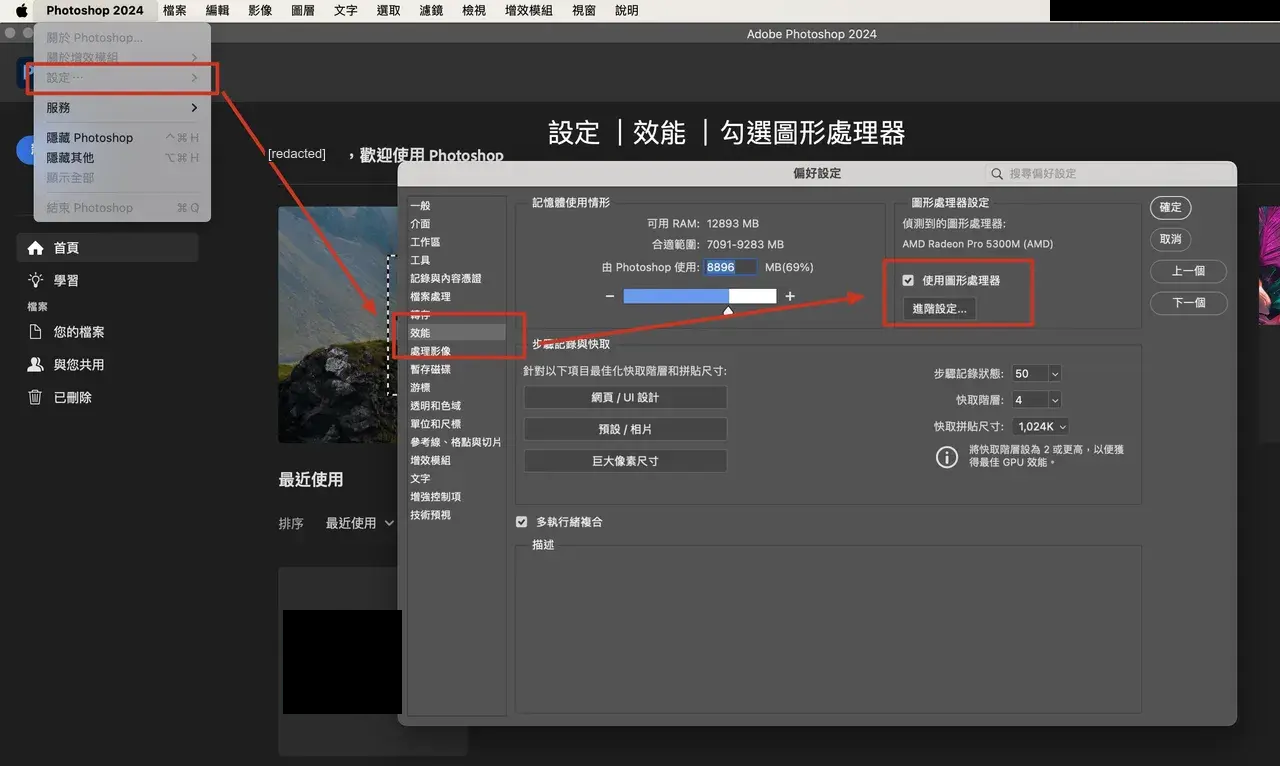Click the 上一個 button
This screenshot has height=766, width=1280.
point(1188,271)
